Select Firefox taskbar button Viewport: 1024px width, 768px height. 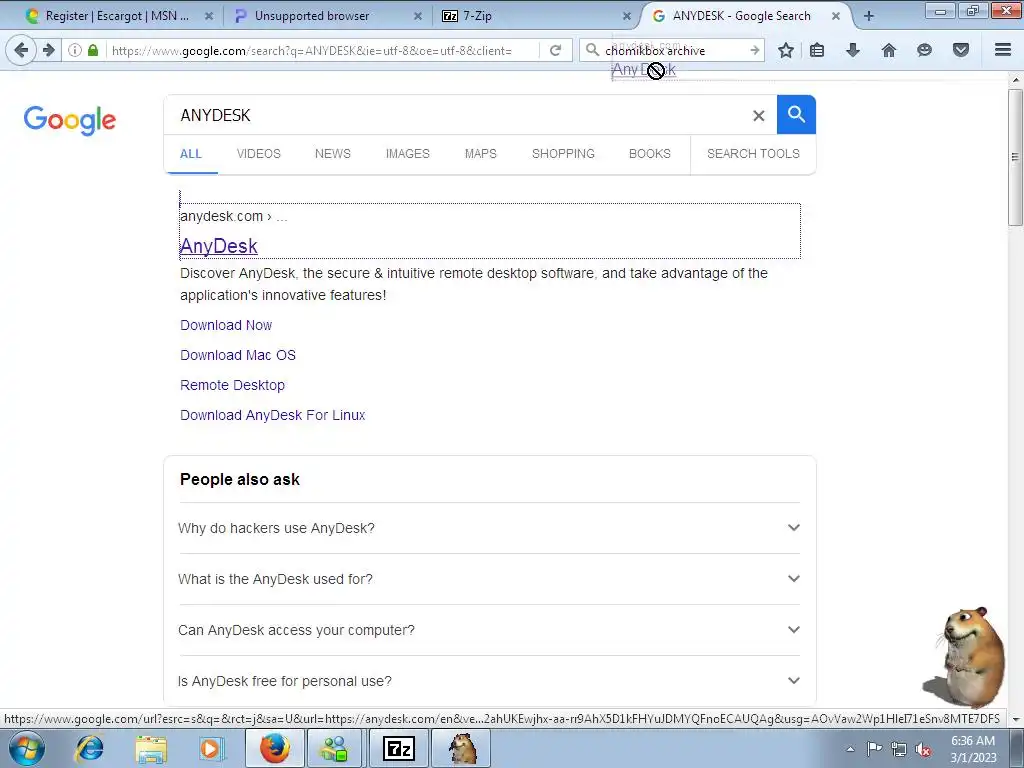click(274, 748)
